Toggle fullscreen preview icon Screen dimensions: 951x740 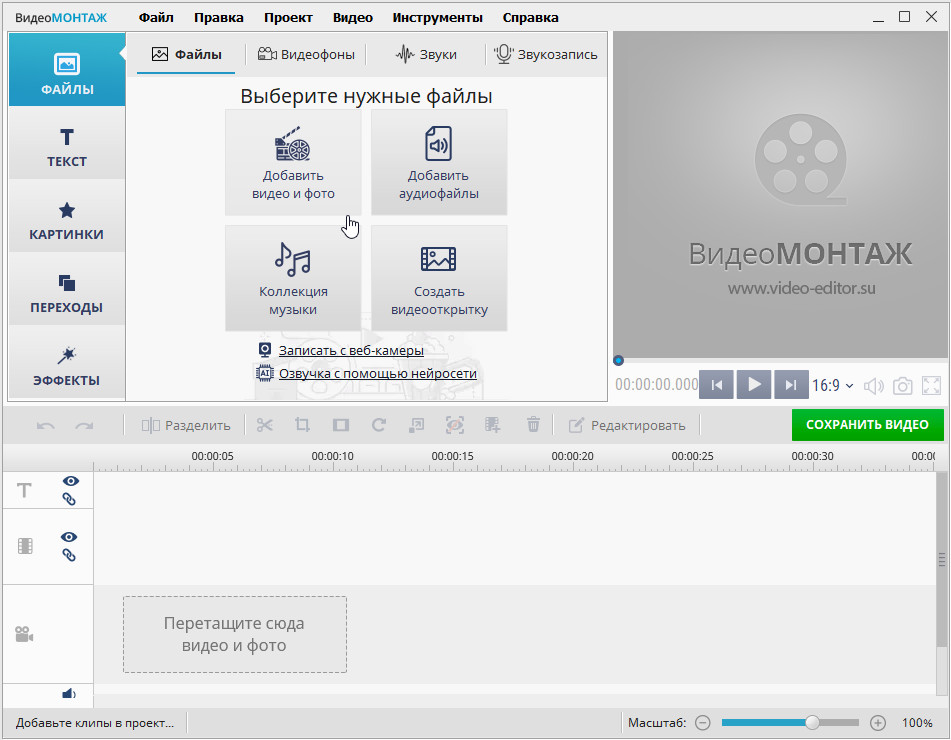coord(931,385)
